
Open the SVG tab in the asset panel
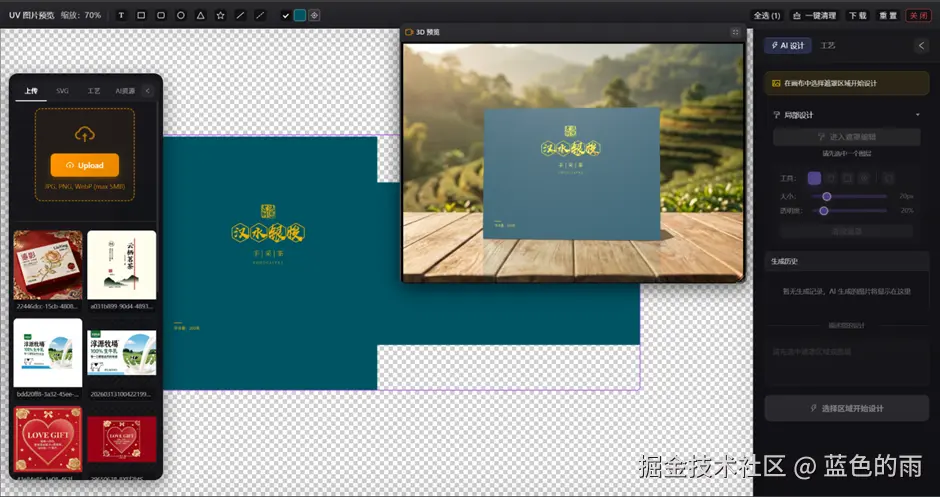click(62, 91)
